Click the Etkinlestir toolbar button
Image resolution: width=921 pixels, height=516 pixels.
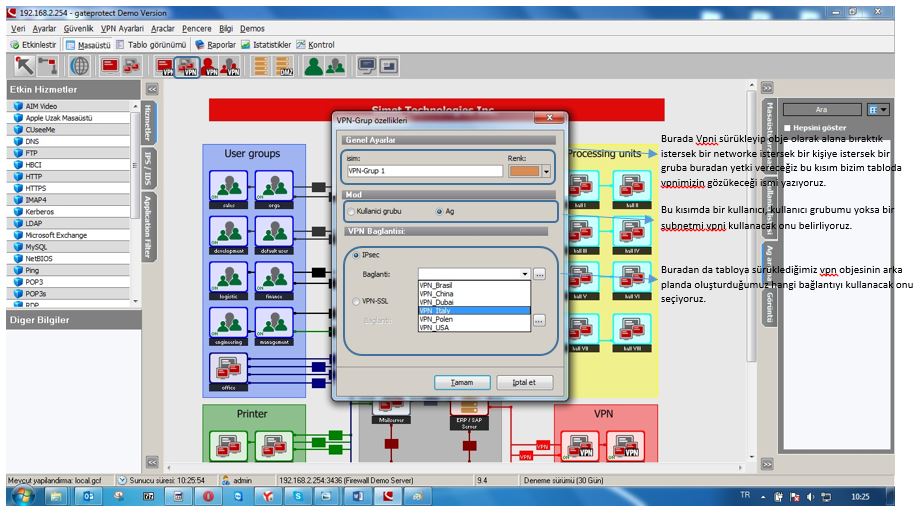[33, 45]
